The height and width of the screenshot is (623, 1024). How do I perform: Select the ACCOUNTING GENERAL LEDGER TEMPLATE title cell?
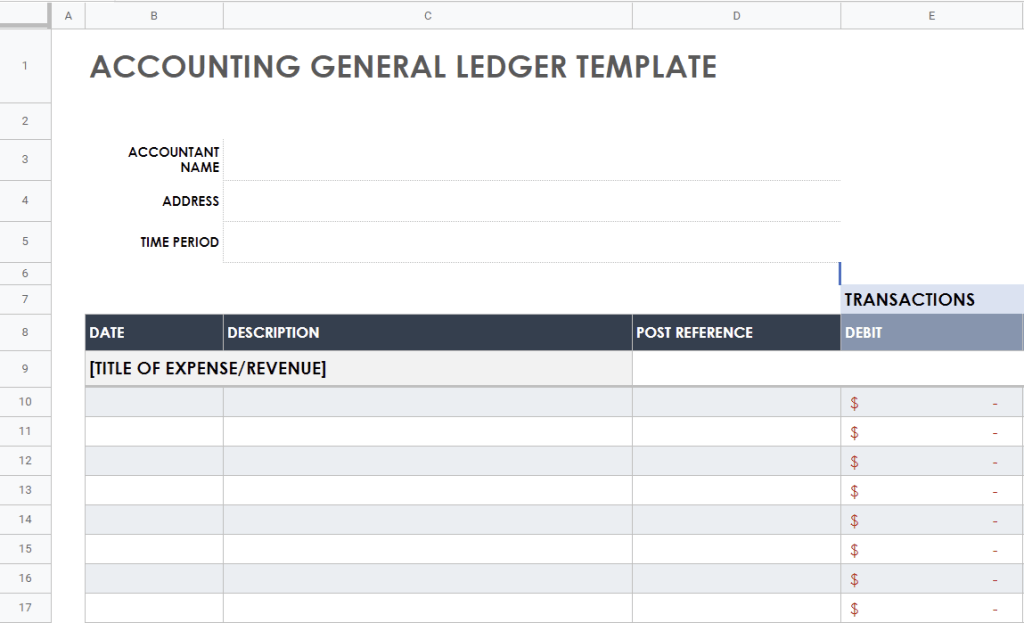click(x=403, y=67)
